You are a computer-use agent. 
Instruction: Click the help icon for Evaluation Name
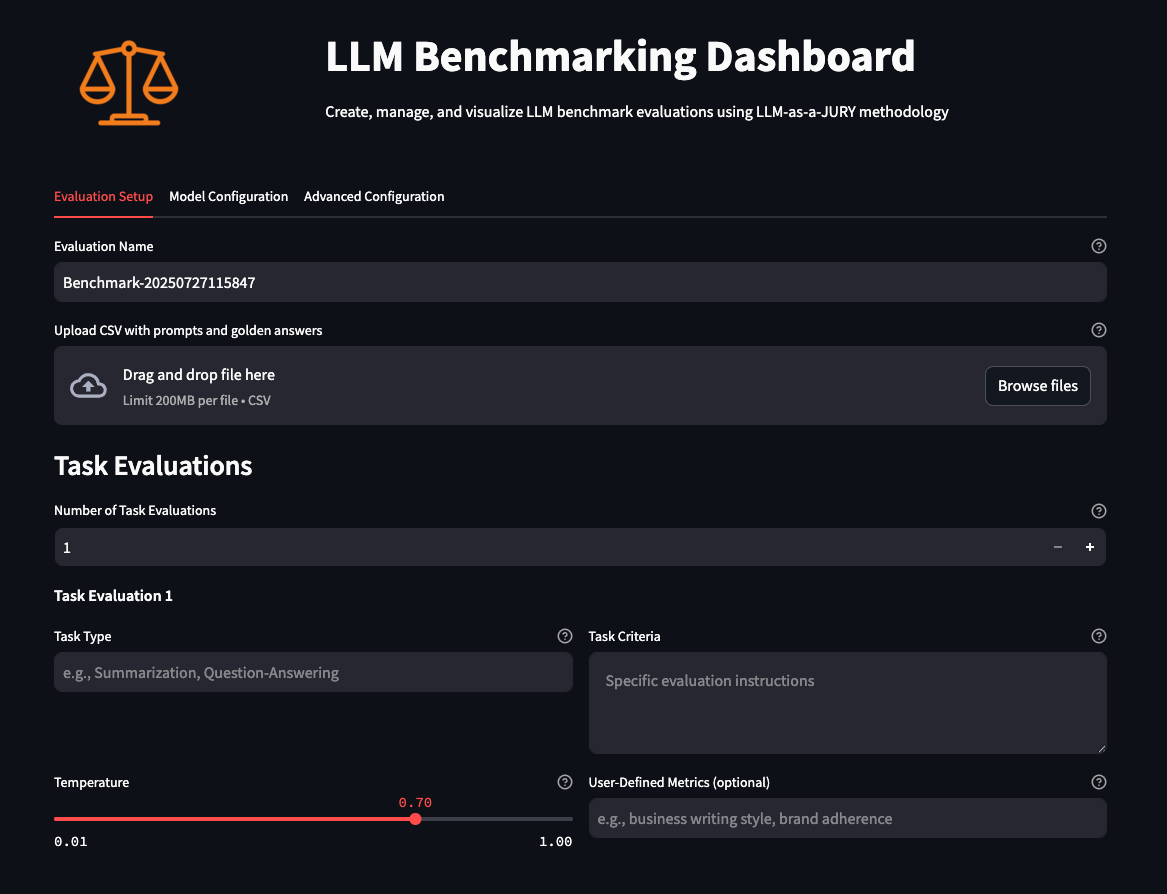[x=1099, y=246]
